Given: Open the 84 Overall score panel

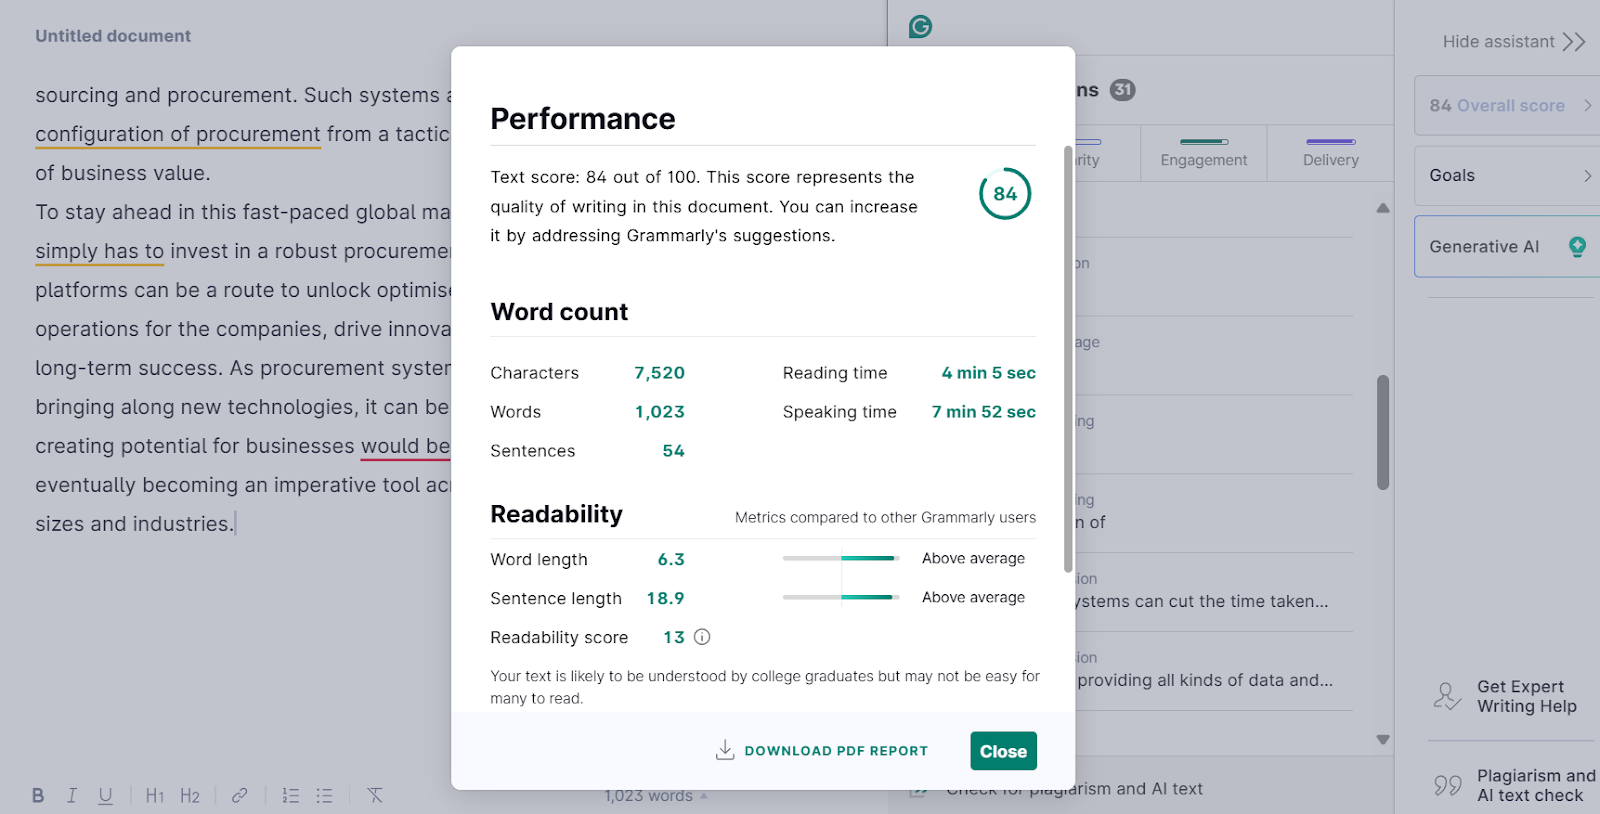Looking at the screenshot, I should (x=1507, y=105).
